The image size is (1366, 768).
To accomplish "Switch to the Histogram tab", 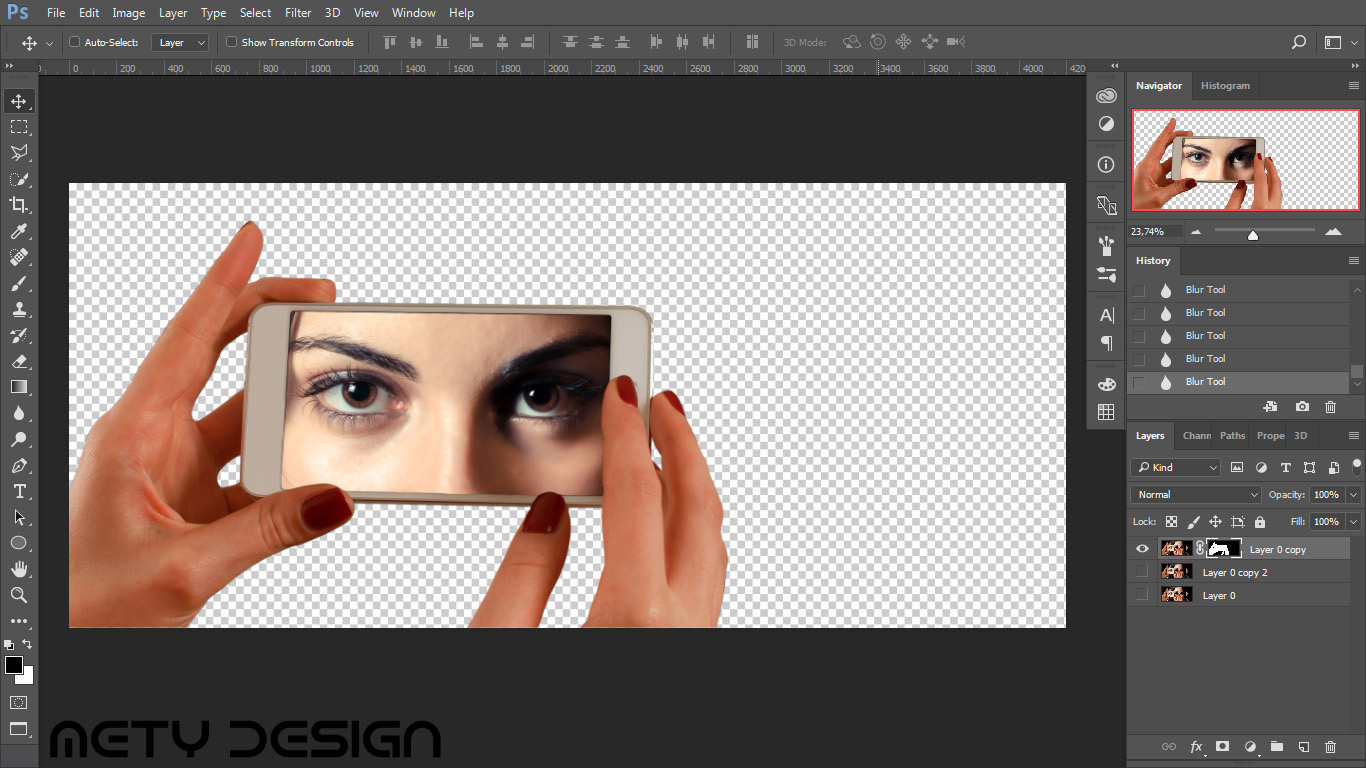I will point(1225,86).
